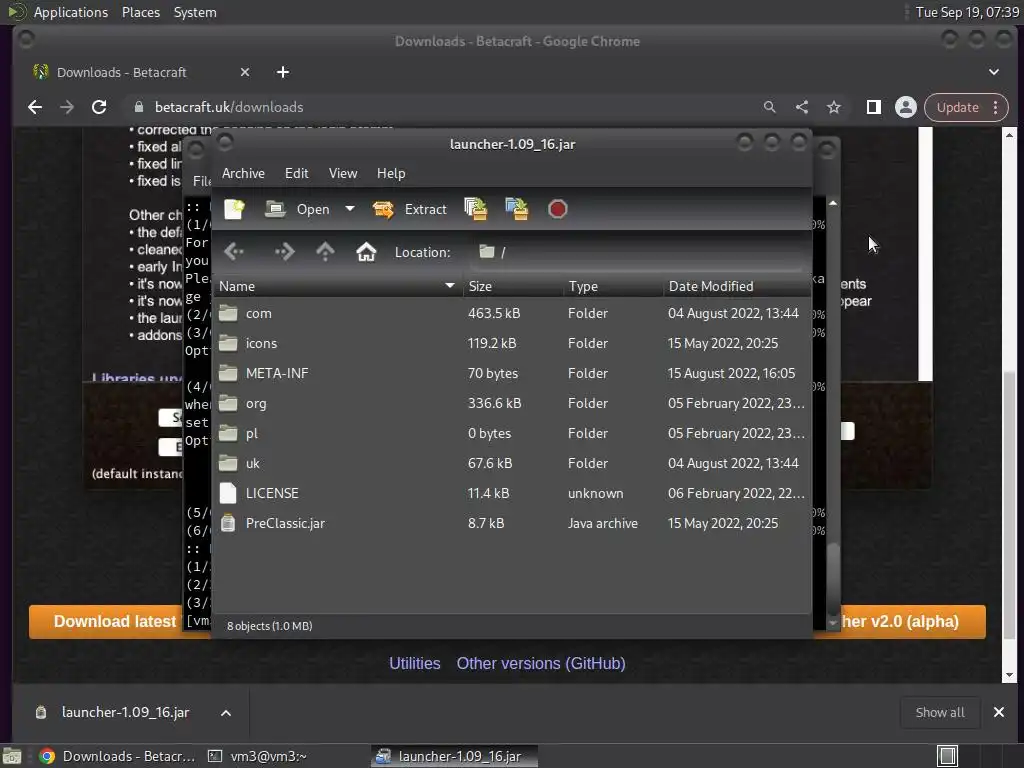This screenshot has height=768, width=1024.
Task: Go back in Chrome browser
Action: point(35,107)
